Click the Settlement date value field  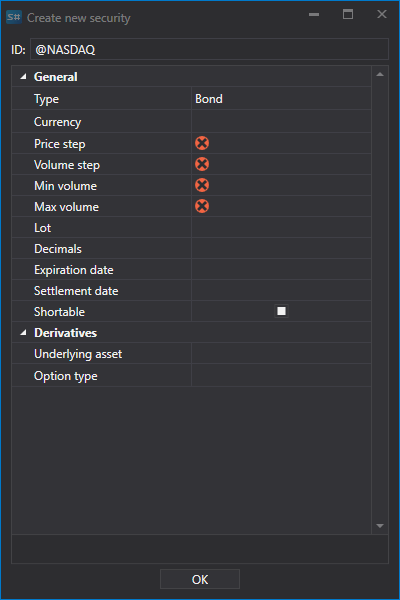(x=281, y=291)
